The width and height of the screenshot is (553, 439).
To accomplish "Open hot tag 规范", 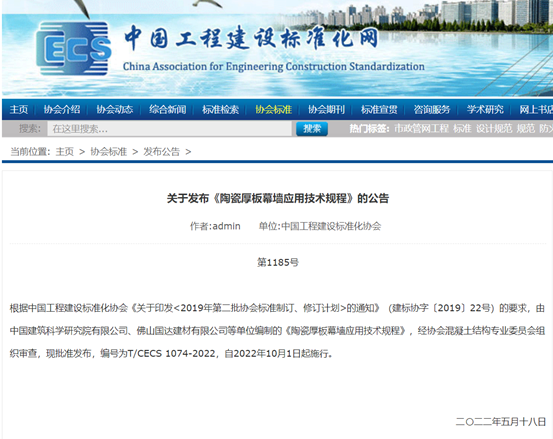I will point(526,129).
